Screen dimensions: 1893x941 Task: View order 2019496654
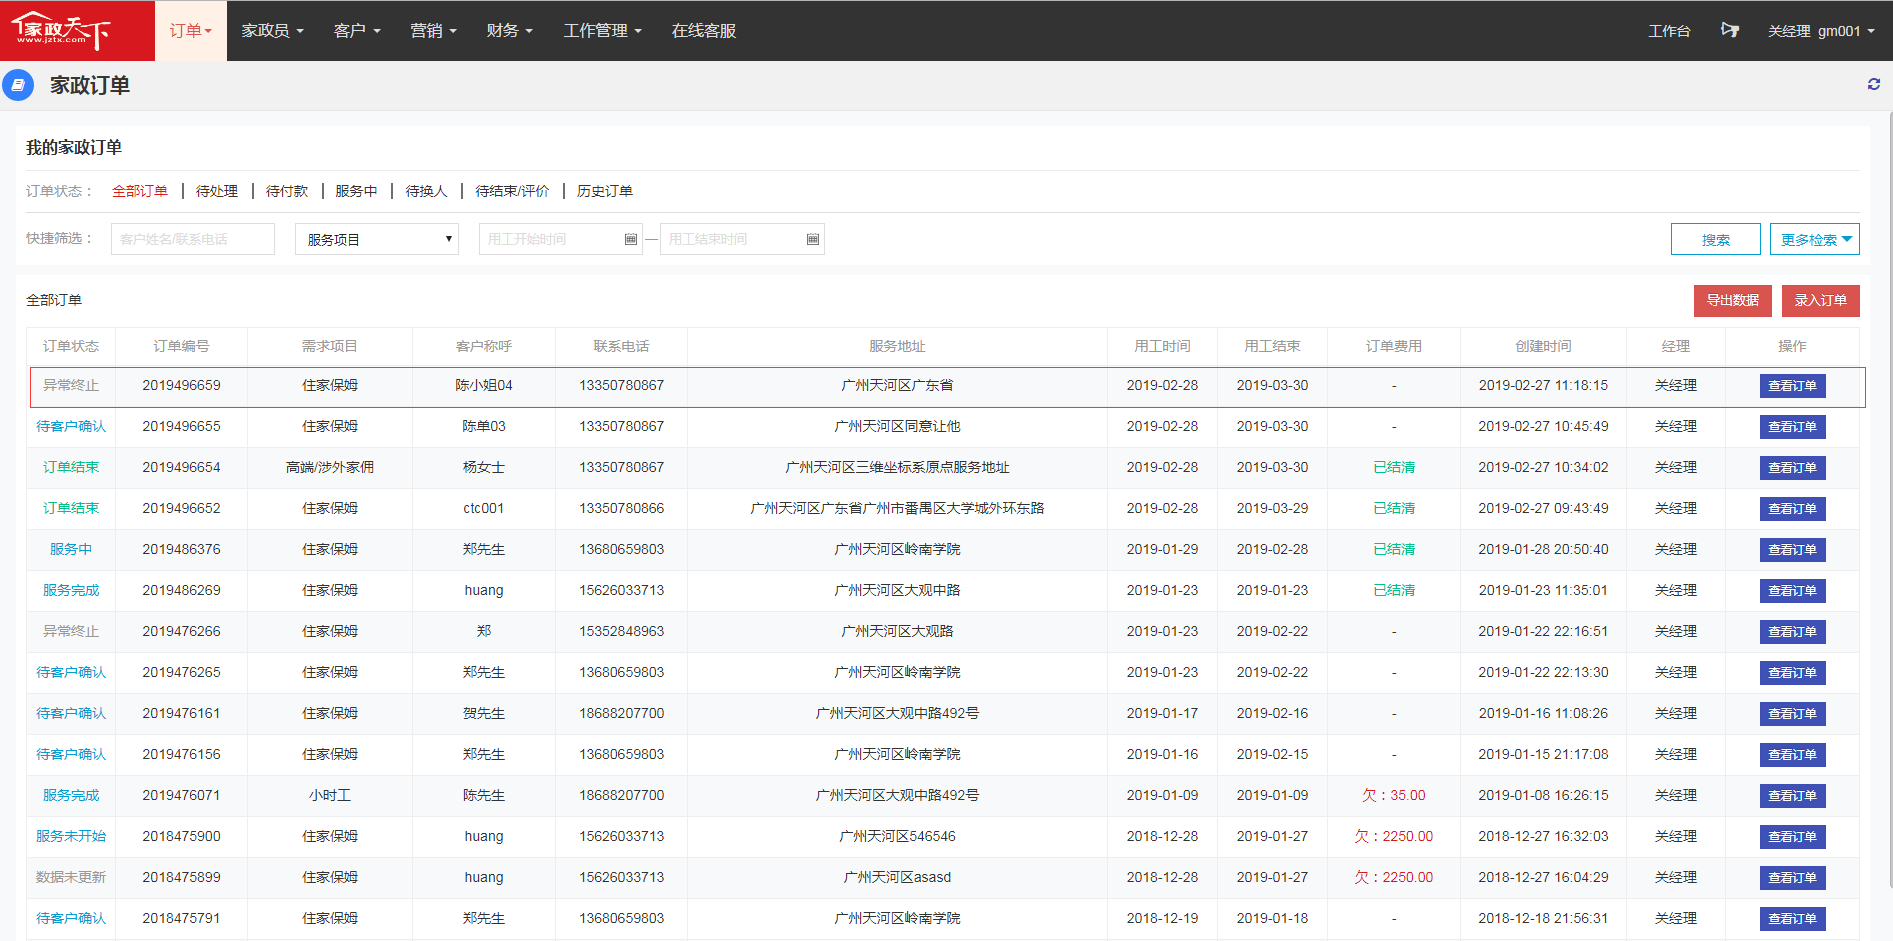[x=1792, y=468]
